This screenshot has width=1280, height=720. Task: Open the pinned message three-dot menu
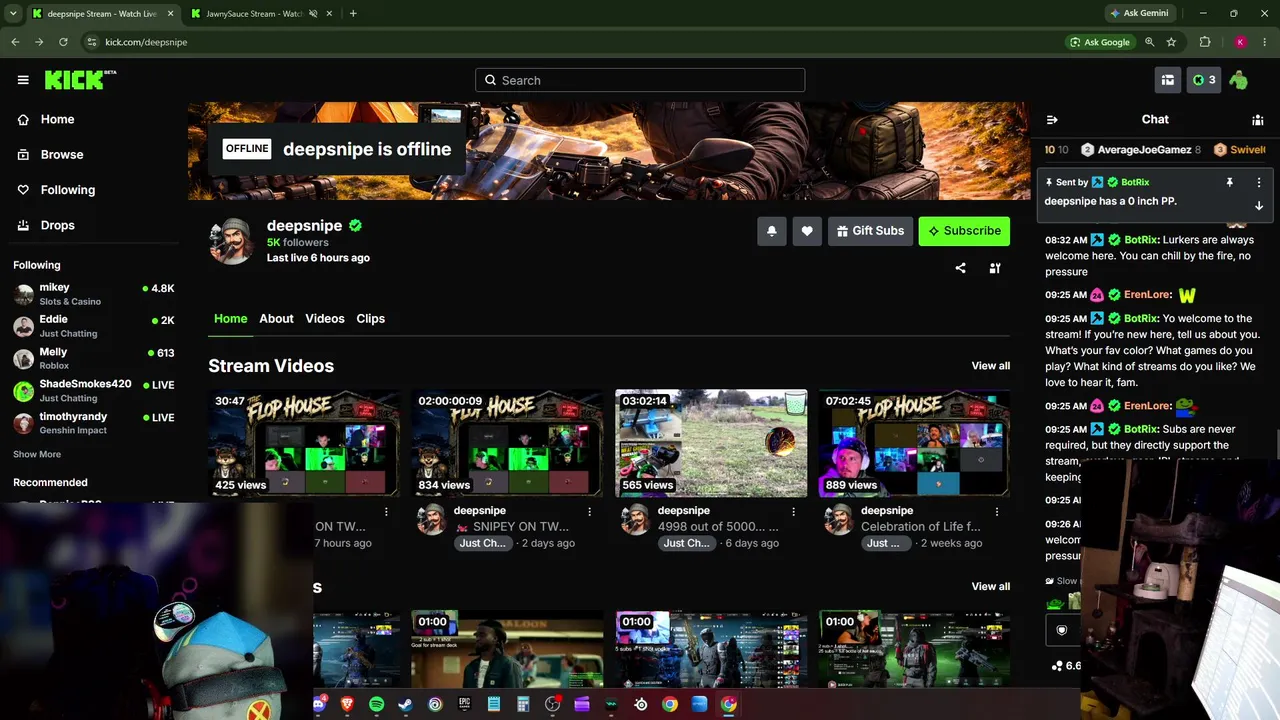coord(1259,183)
